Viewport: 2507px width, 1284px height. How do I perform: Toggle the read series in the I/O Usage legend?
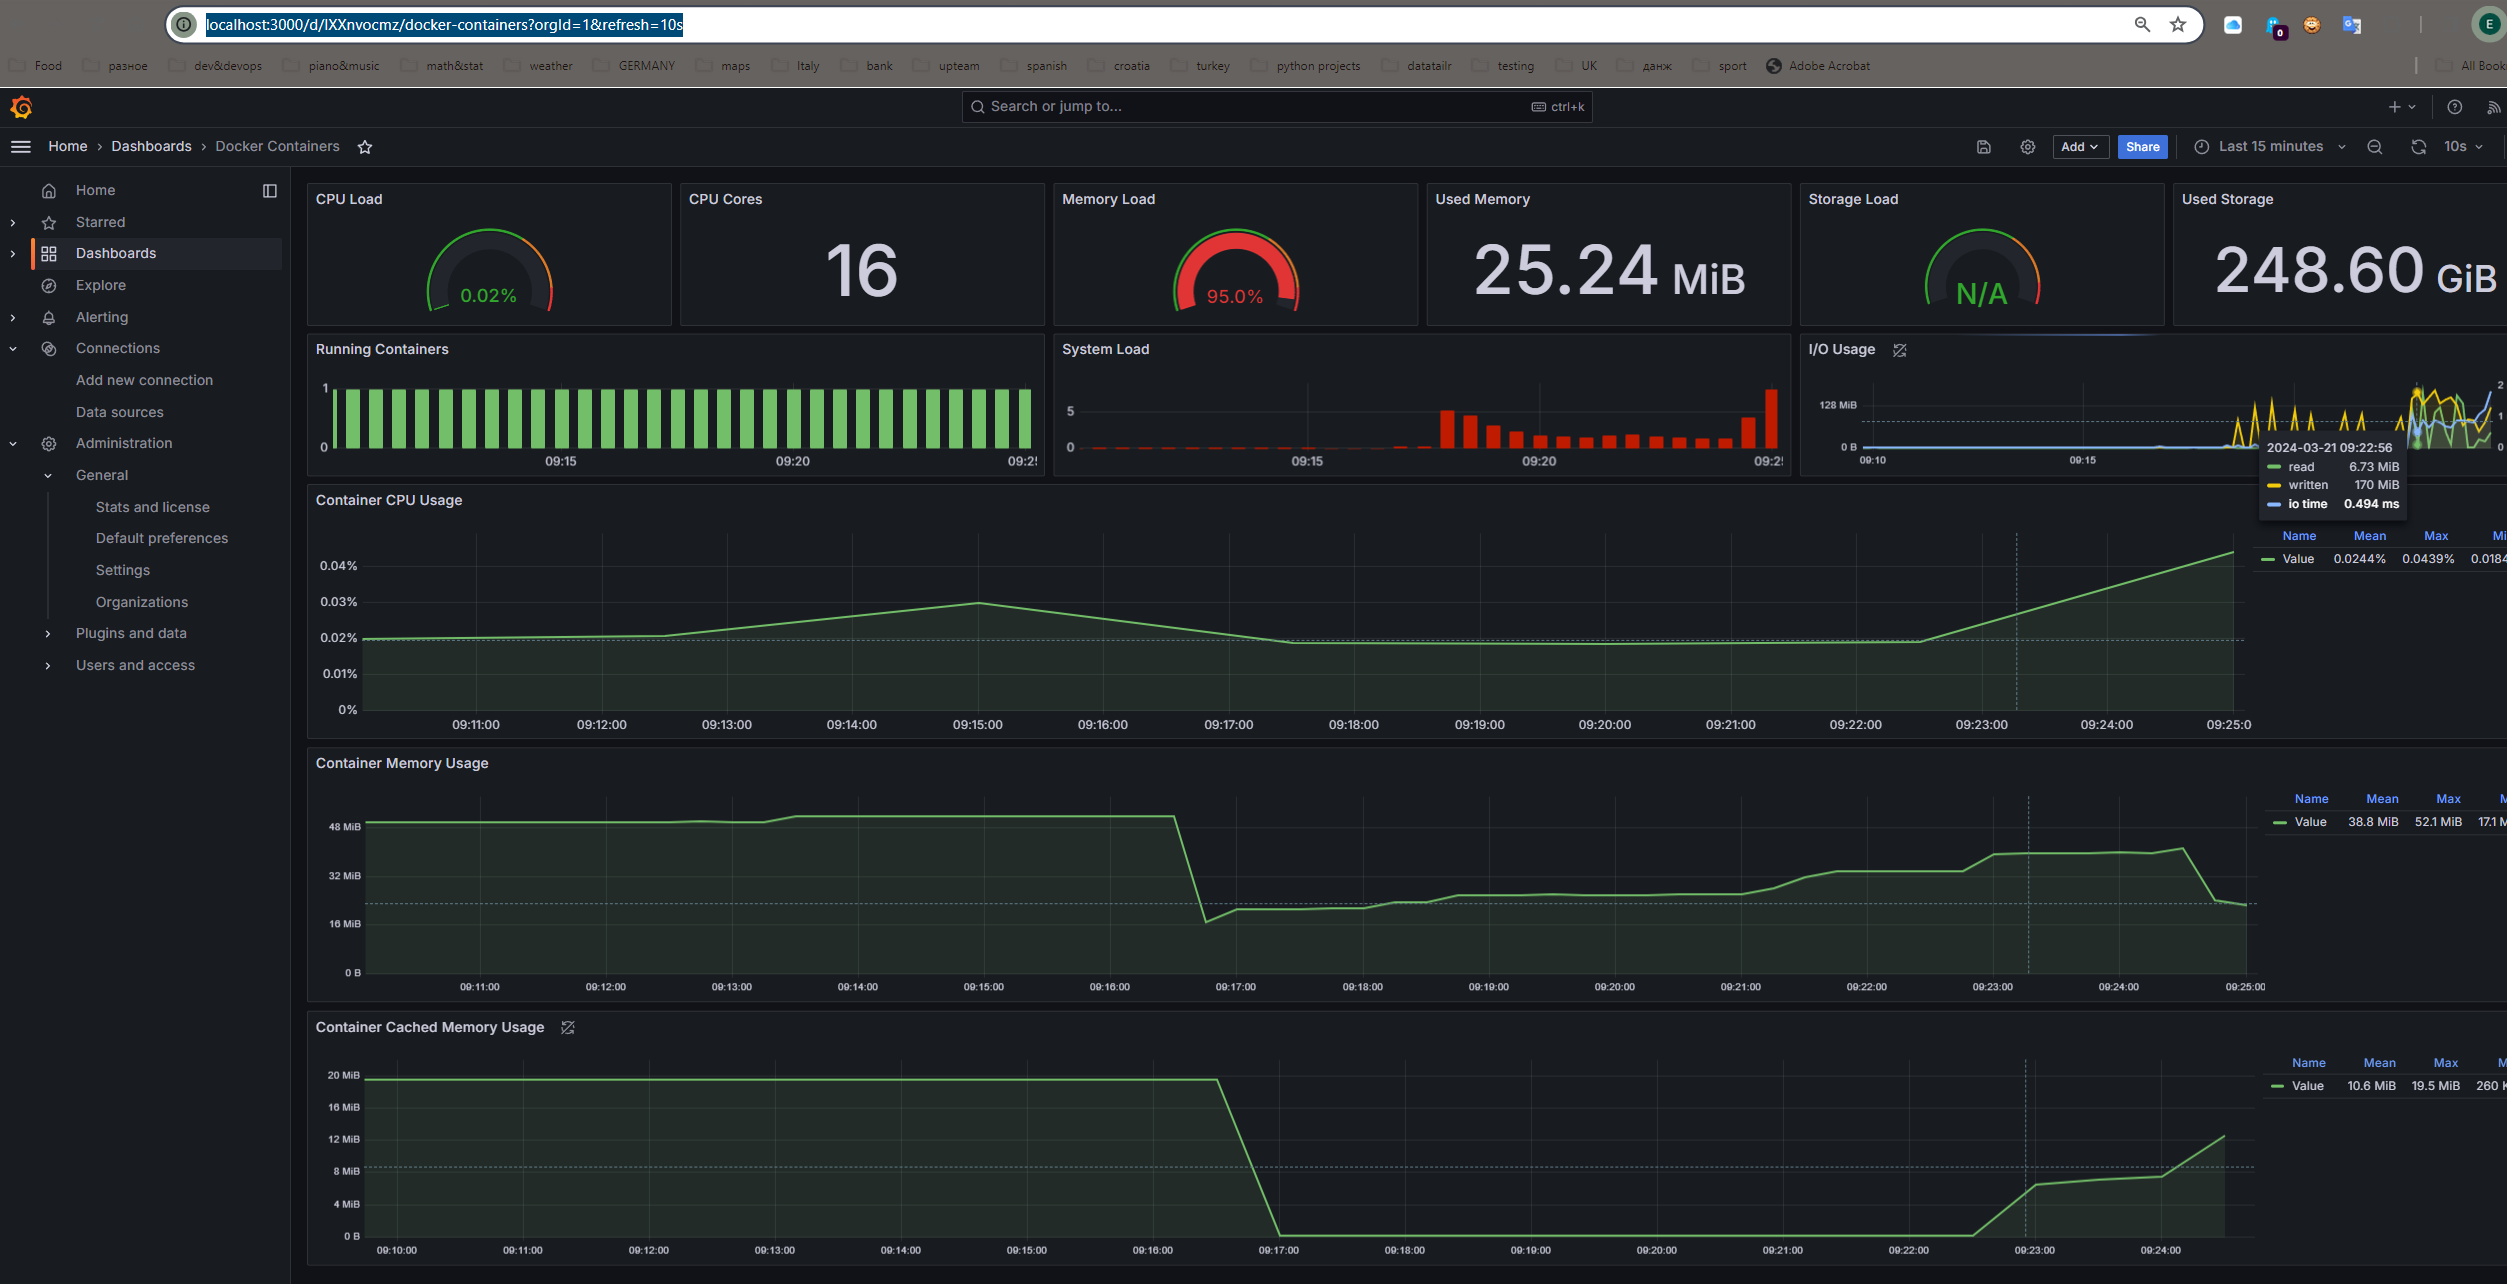(x=2301, y=467)
